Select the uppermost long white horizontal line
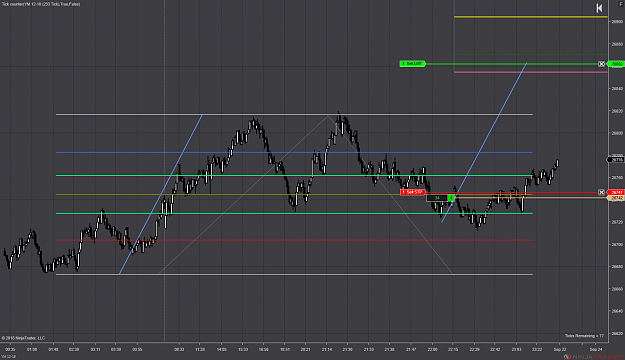 click(294, 114)
